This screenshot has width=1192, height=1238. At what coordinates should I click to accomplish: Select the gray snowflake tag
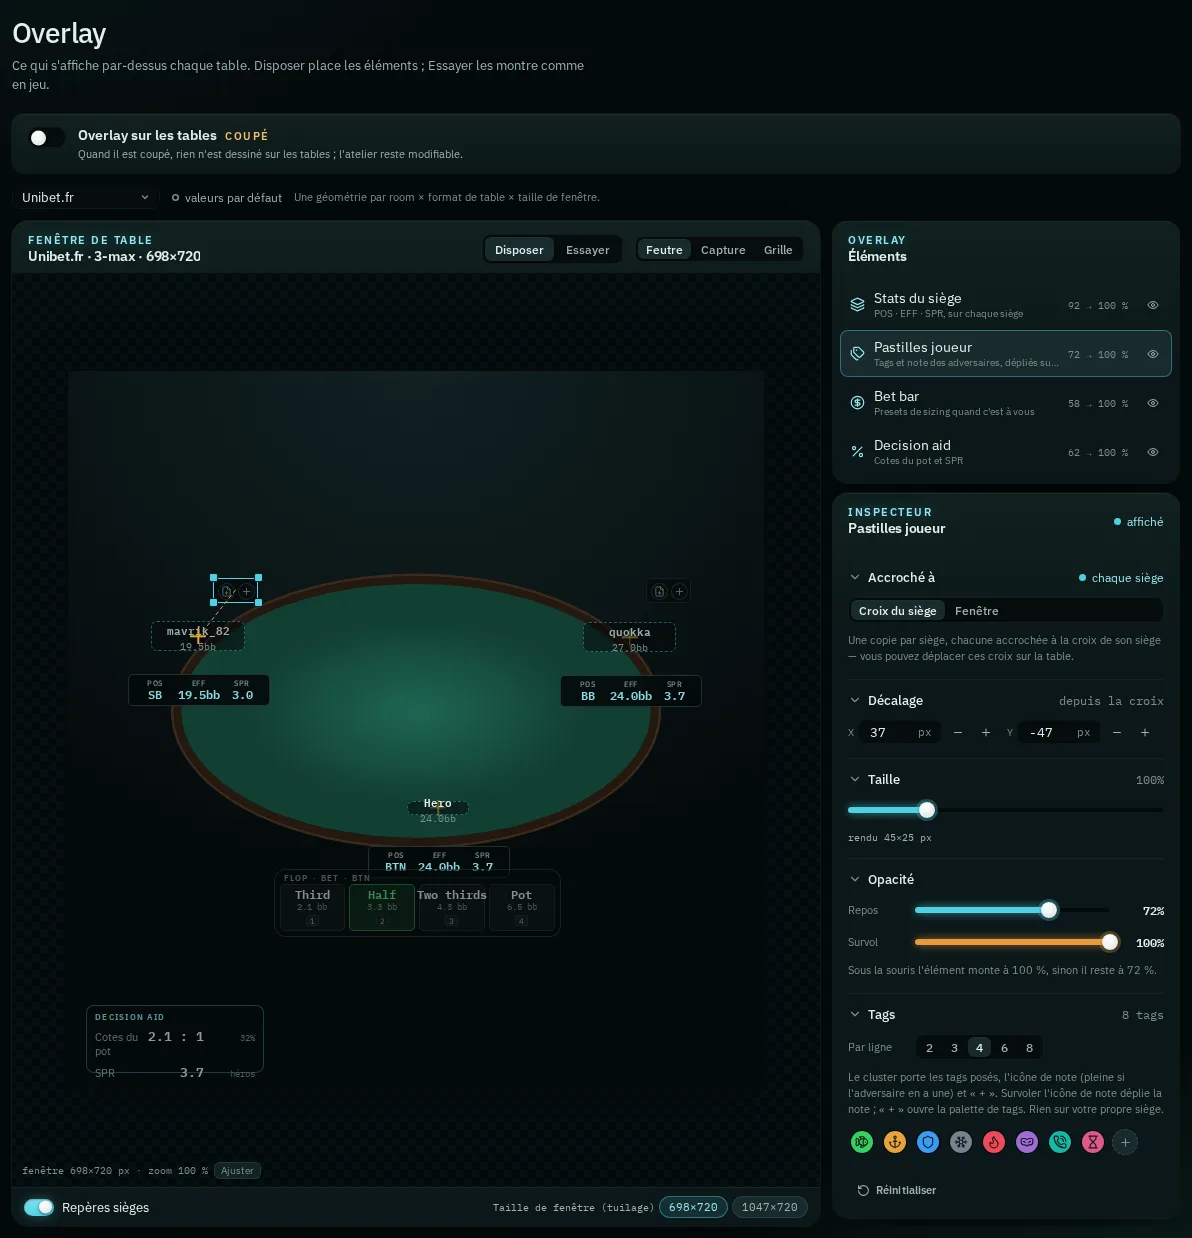tap(961, 1142)
